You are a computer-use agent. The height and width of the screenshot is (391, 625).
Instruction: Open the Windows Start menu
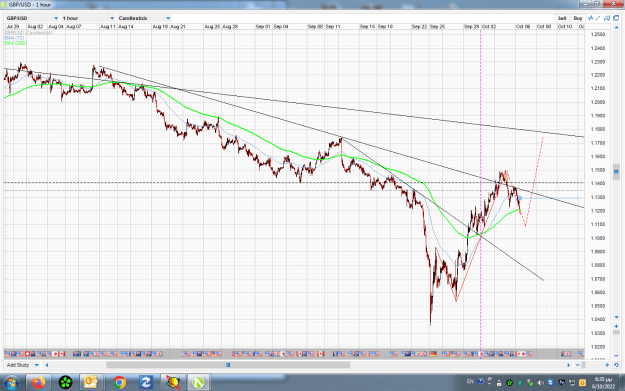click(11, 383)
